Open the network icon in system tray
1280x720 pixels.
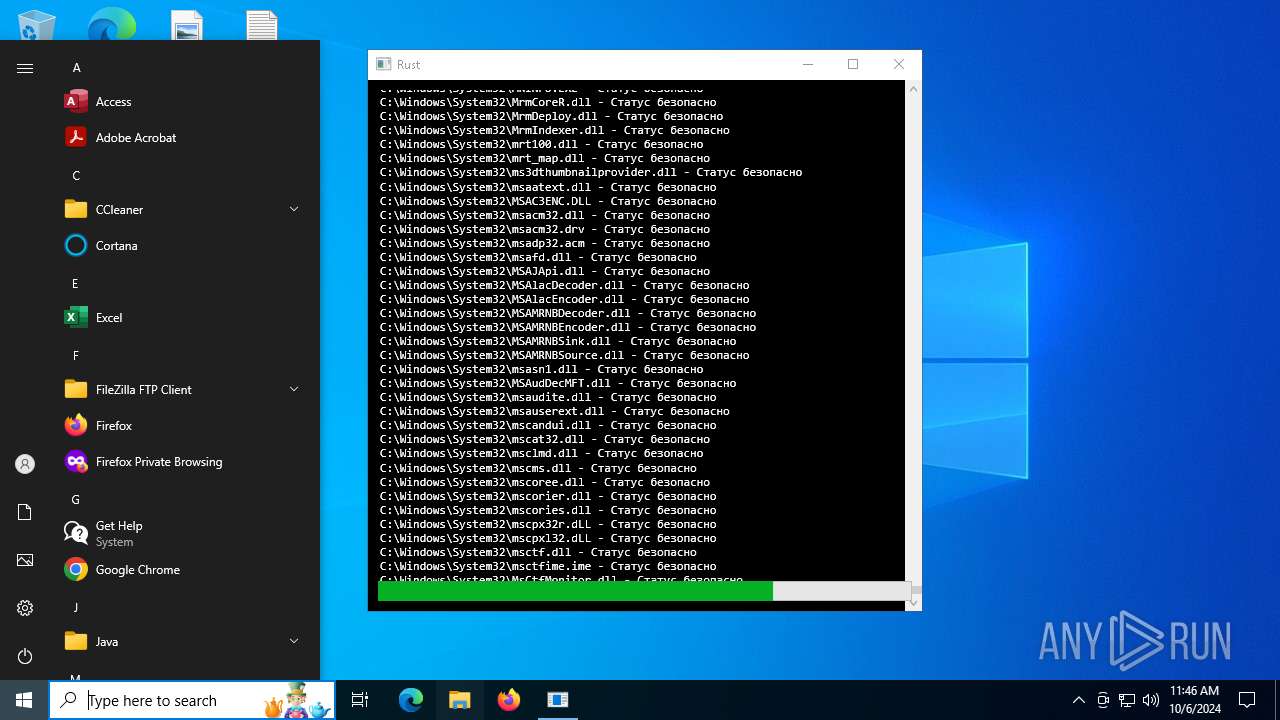pyautogui.click(x=1127, y=700)
